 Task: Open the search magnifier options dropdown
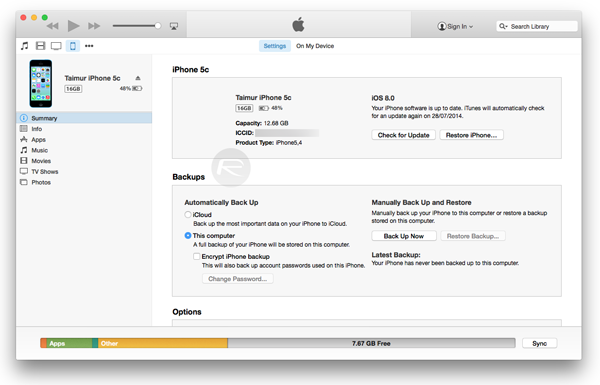point(503,26)
